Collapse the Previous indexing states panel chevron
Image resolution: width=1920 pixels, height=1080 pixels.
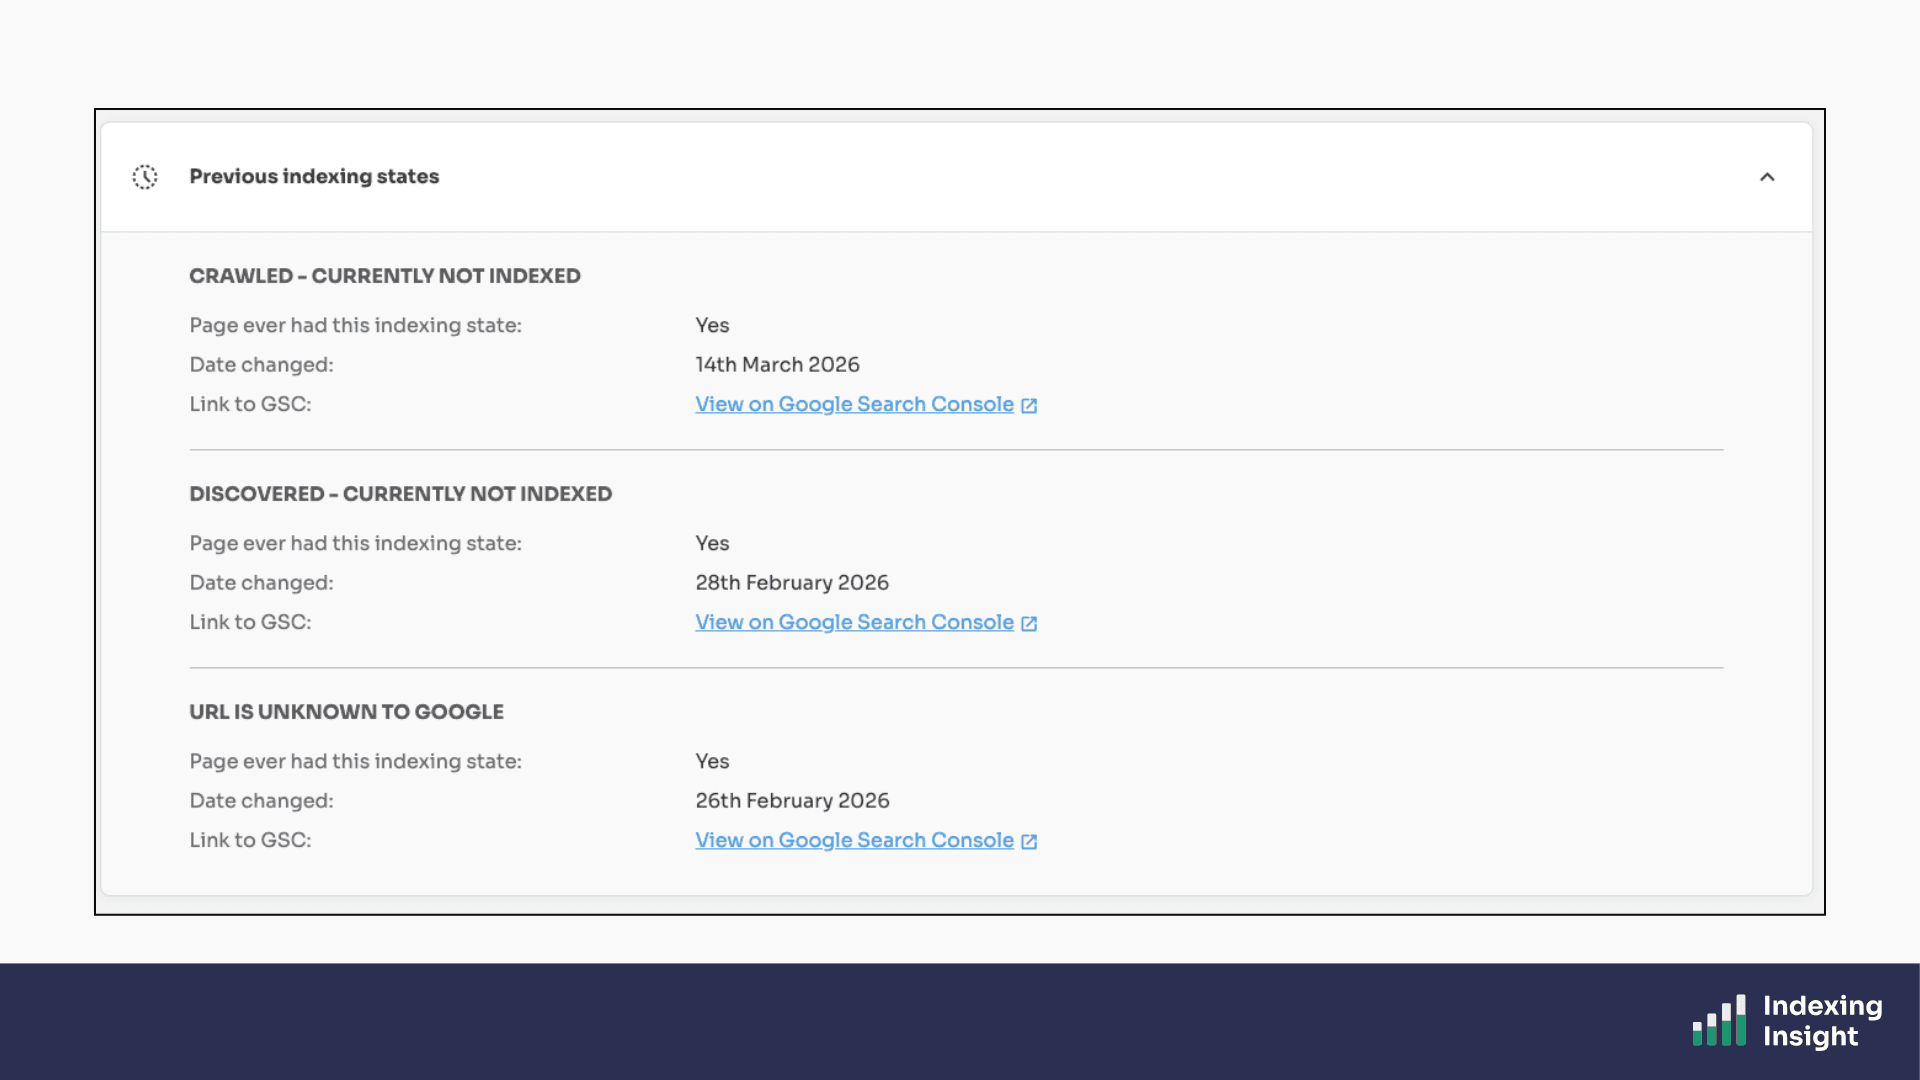coord(1767,177)
